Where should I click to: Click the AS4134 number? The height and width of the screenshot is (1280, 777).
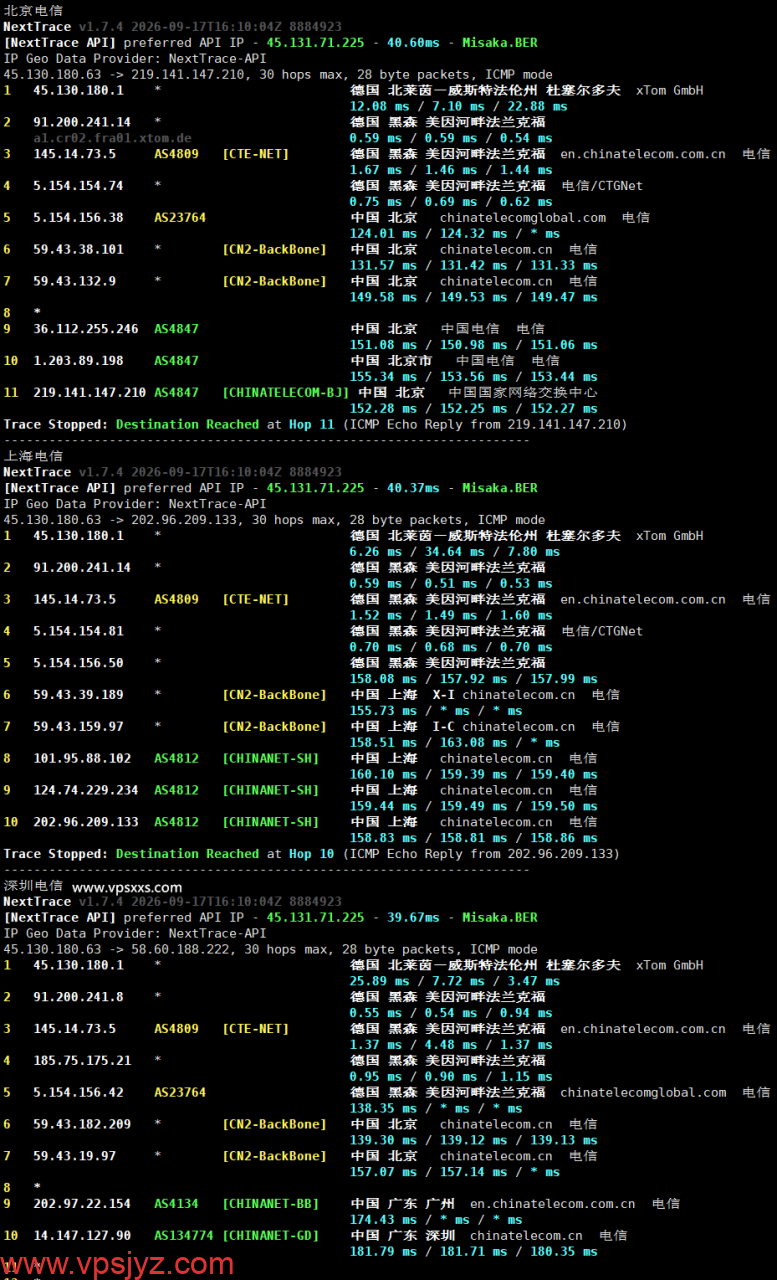[176, 1204]
